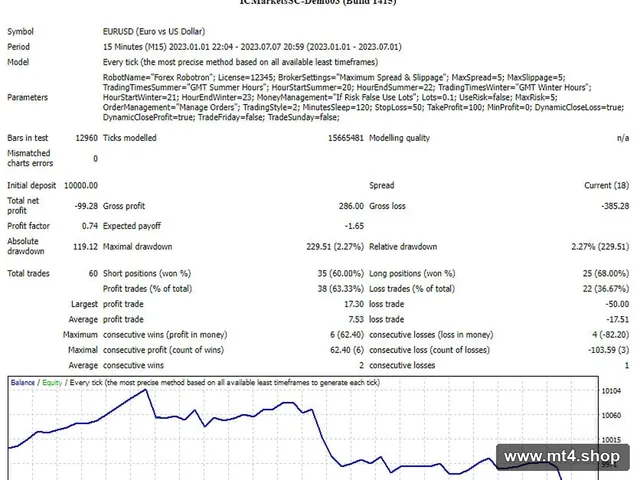Click the Ticks modelled value 15665481
This screenshot has width=640, height=480.
click(x=346, y=138)
